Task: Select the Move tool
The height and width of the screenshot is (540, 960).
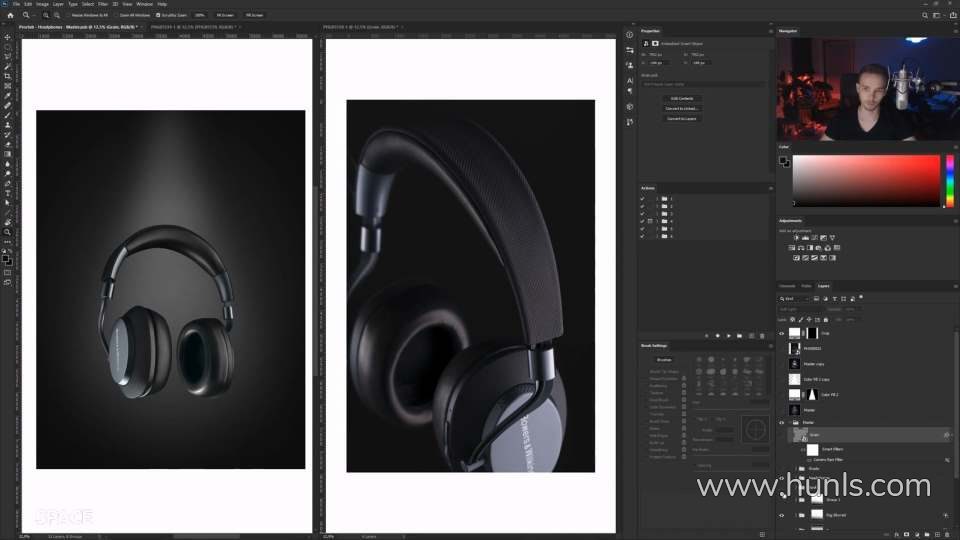Action: point(7,37)
